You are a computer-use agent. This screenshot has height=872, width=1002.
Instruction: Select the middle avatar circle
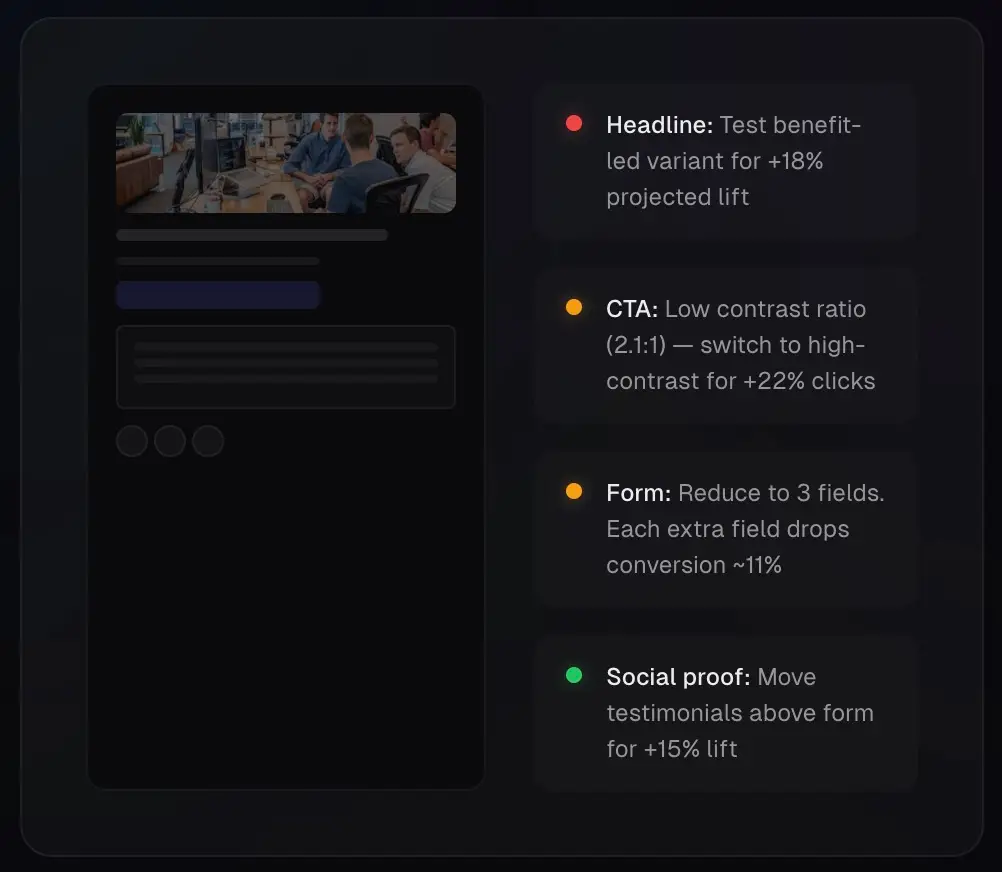(x=169, y=440)
